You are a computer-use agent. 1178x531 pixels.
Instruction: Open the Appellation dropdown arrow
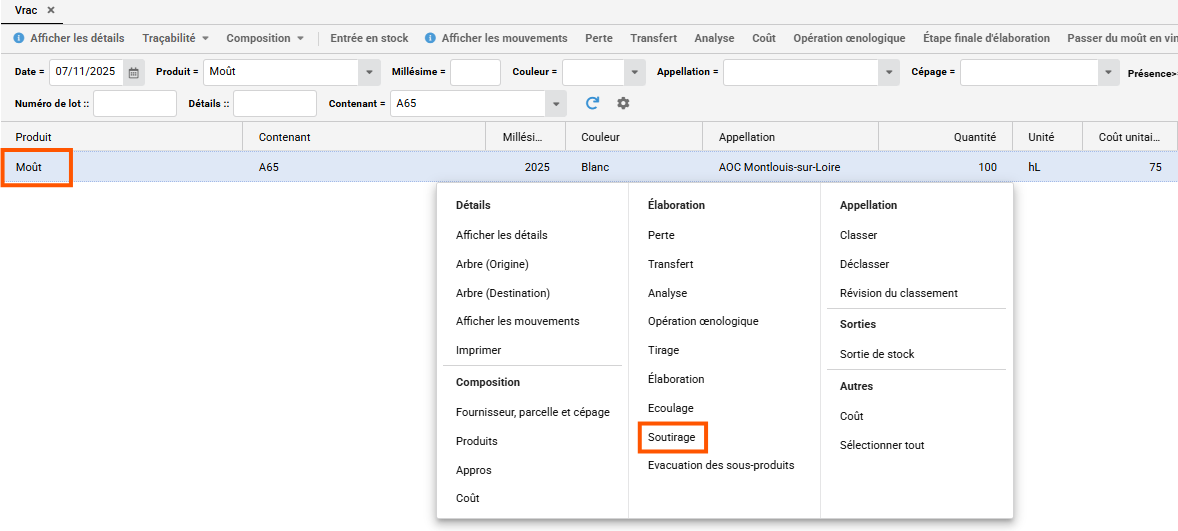coord(890,73)
